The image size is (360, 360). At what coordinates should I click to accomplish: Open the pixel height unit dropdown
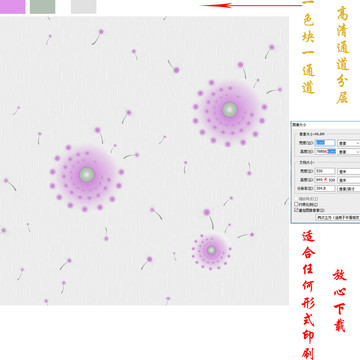(349, 152)
